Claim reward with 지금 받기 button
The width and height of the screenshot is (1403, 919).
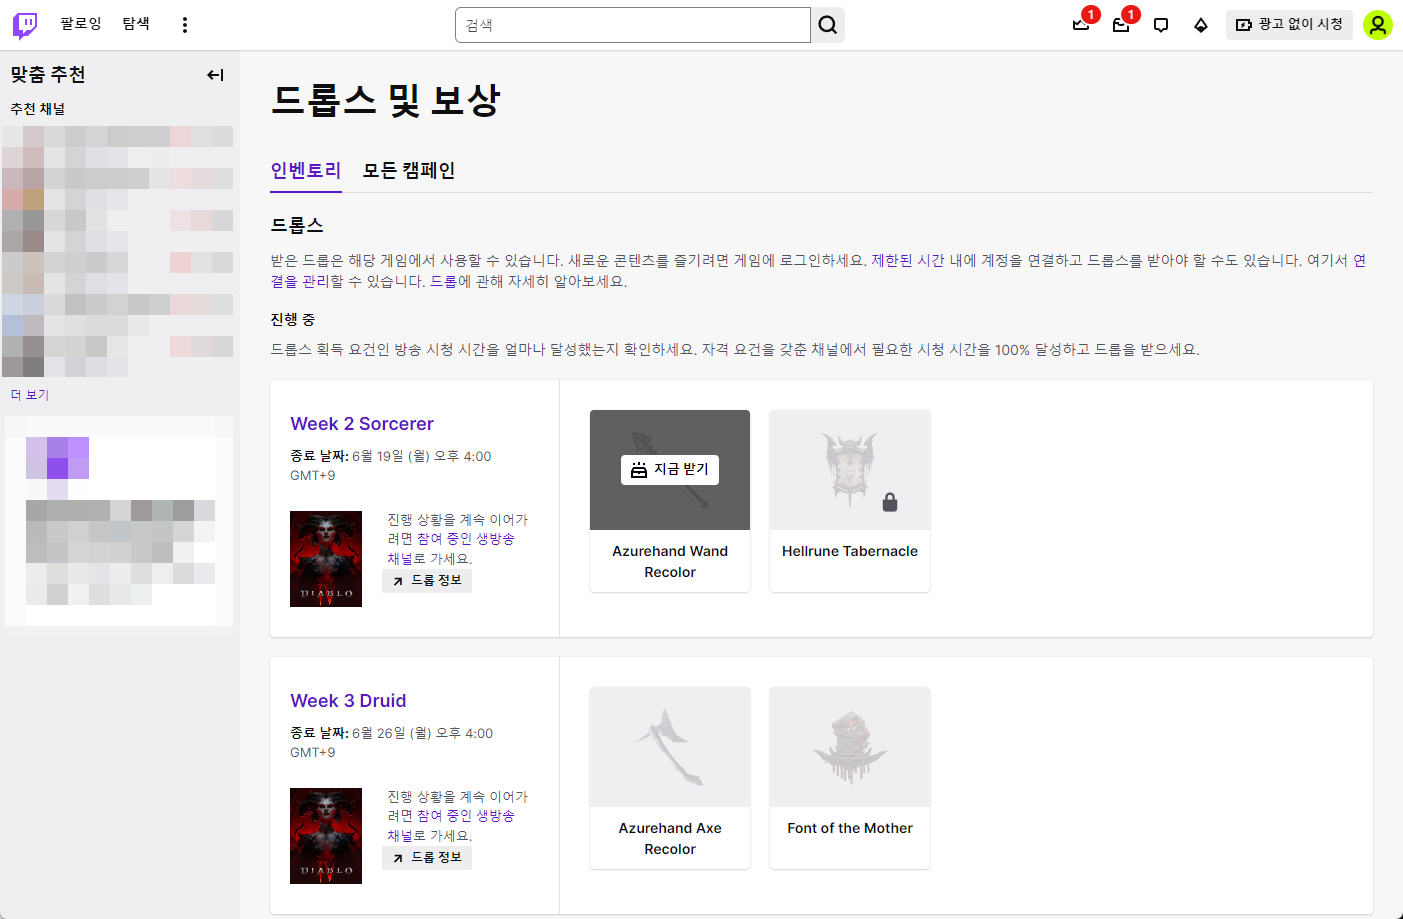[x=670, y=470]
